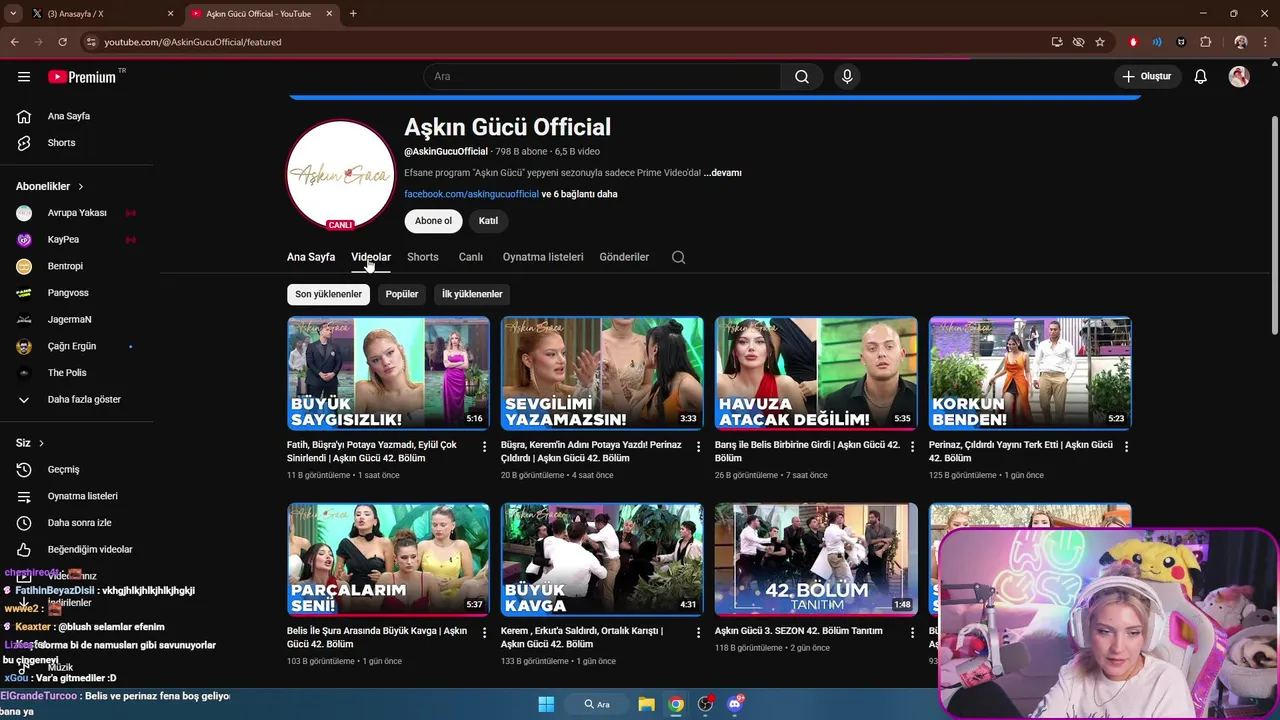Reload the page in Chrome
Image resolution: width=1280 pixels, height=720 pixels.
click(62, 42)
